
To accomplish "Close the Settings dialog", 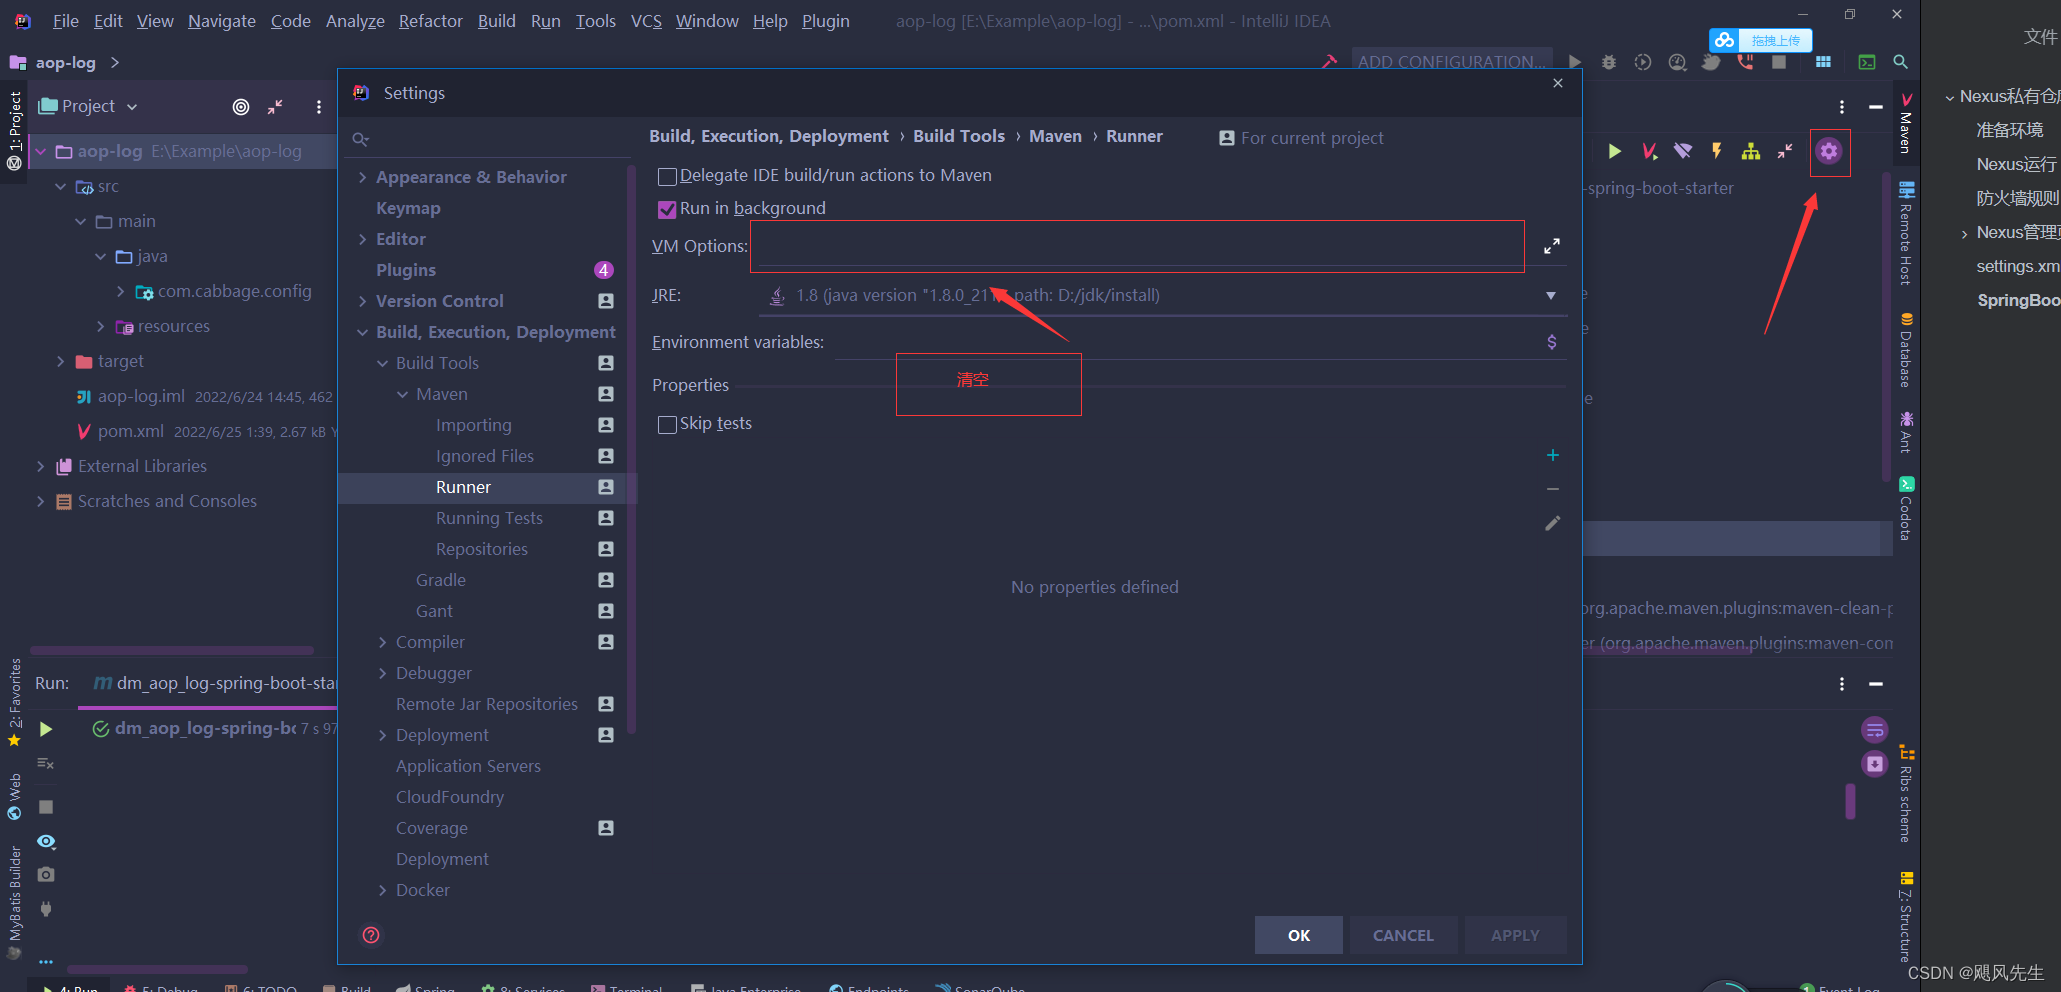I will point(1558,84).
